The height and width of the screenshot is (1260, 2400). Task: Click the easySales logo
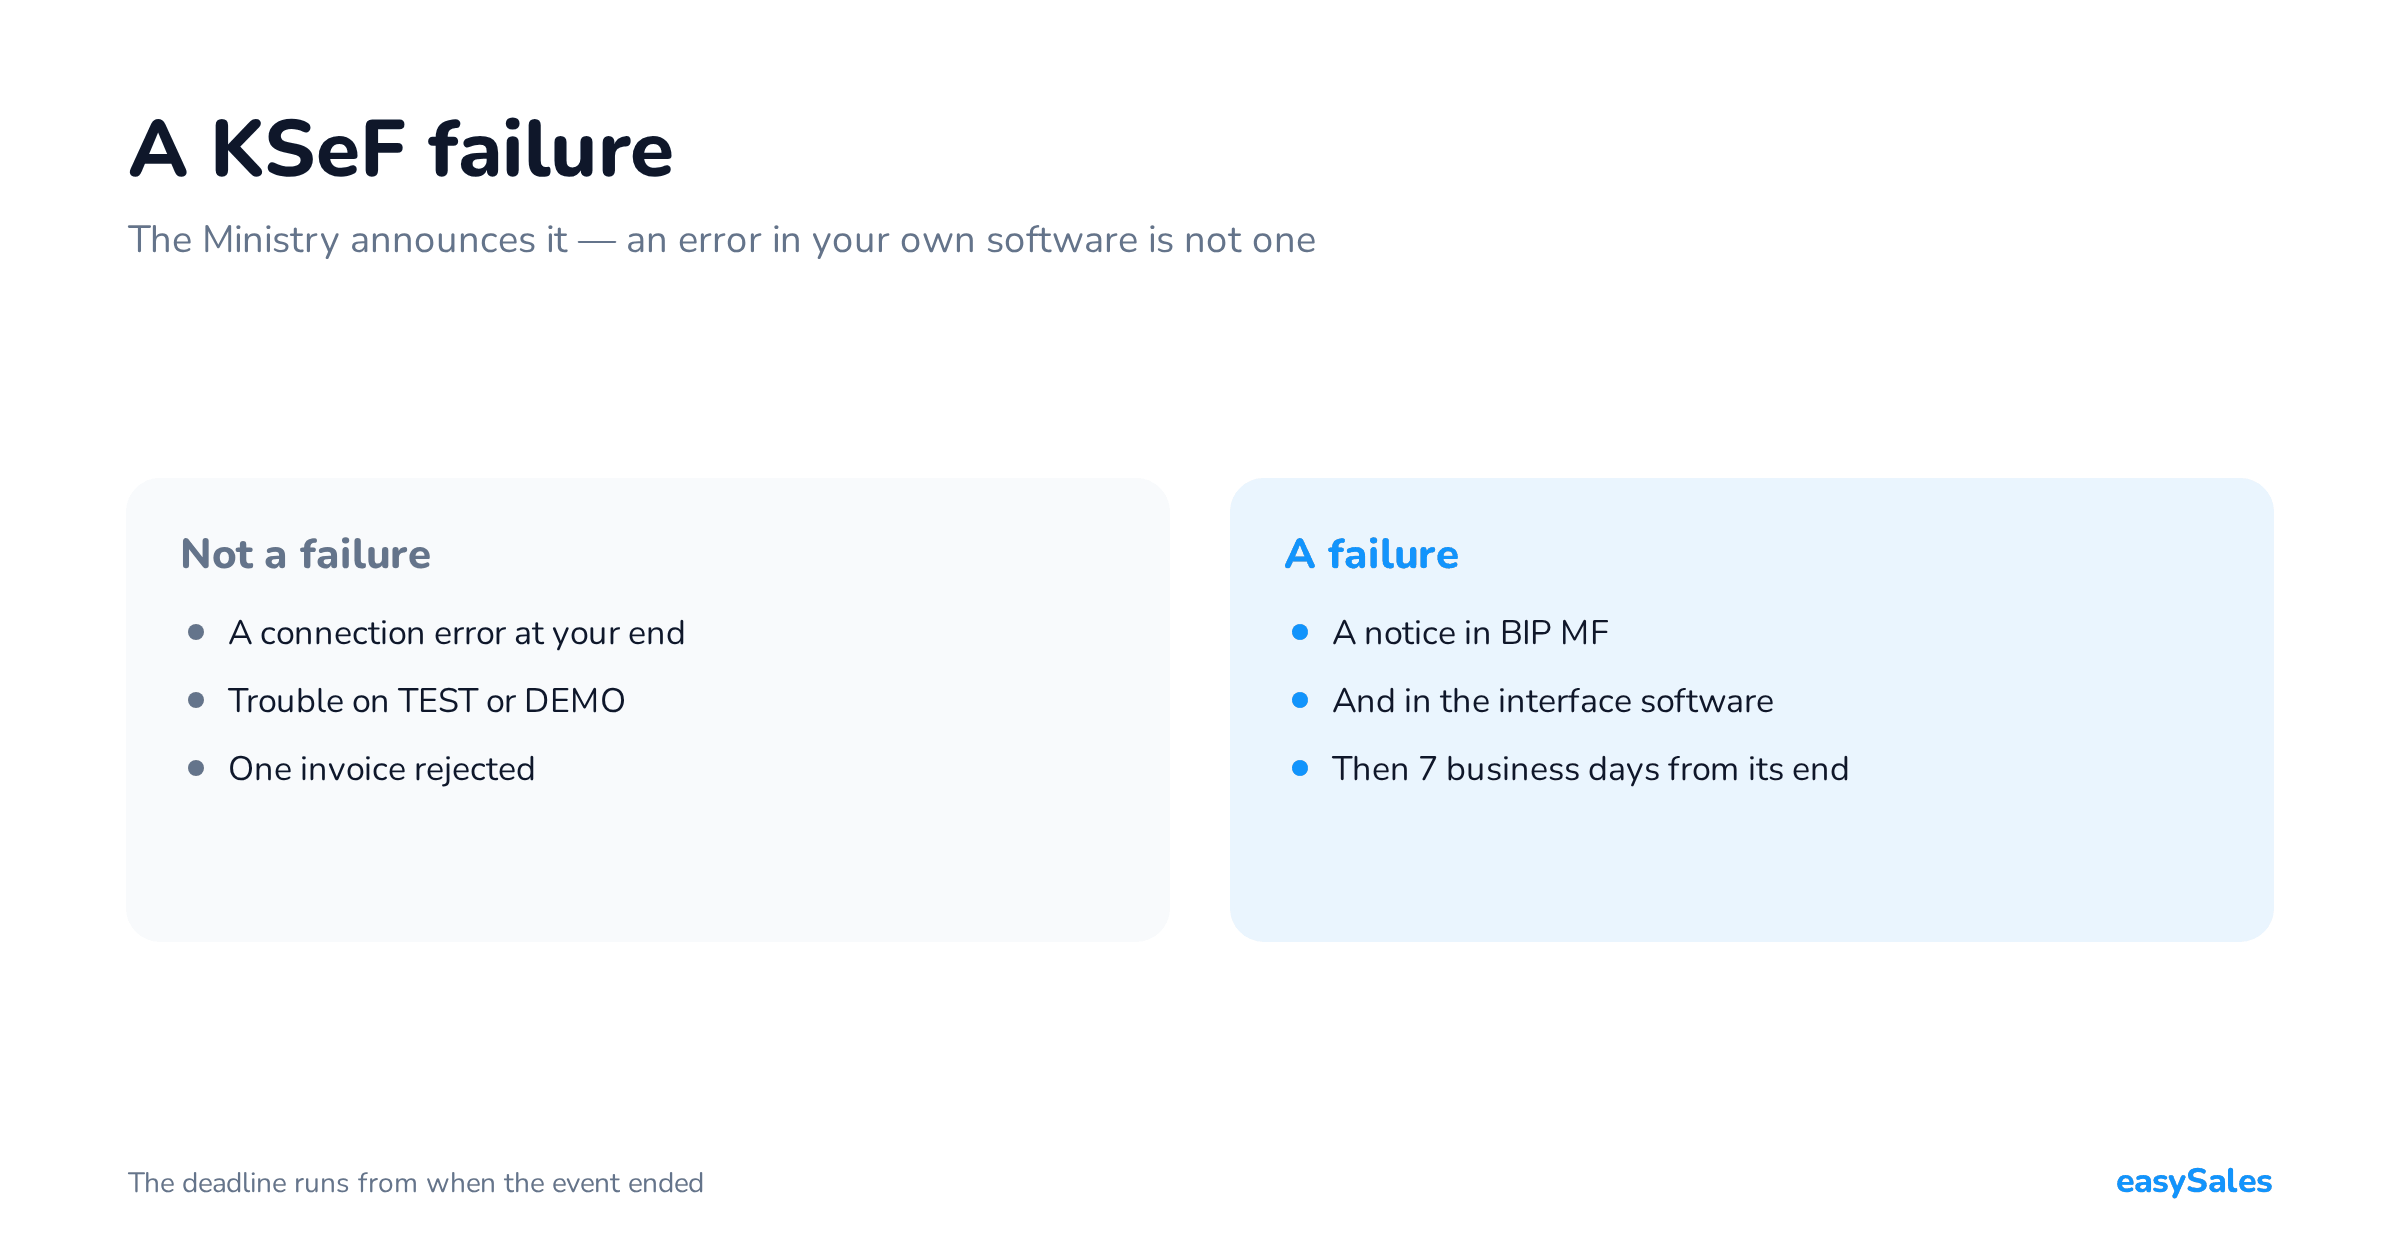coord(2194,1182)
